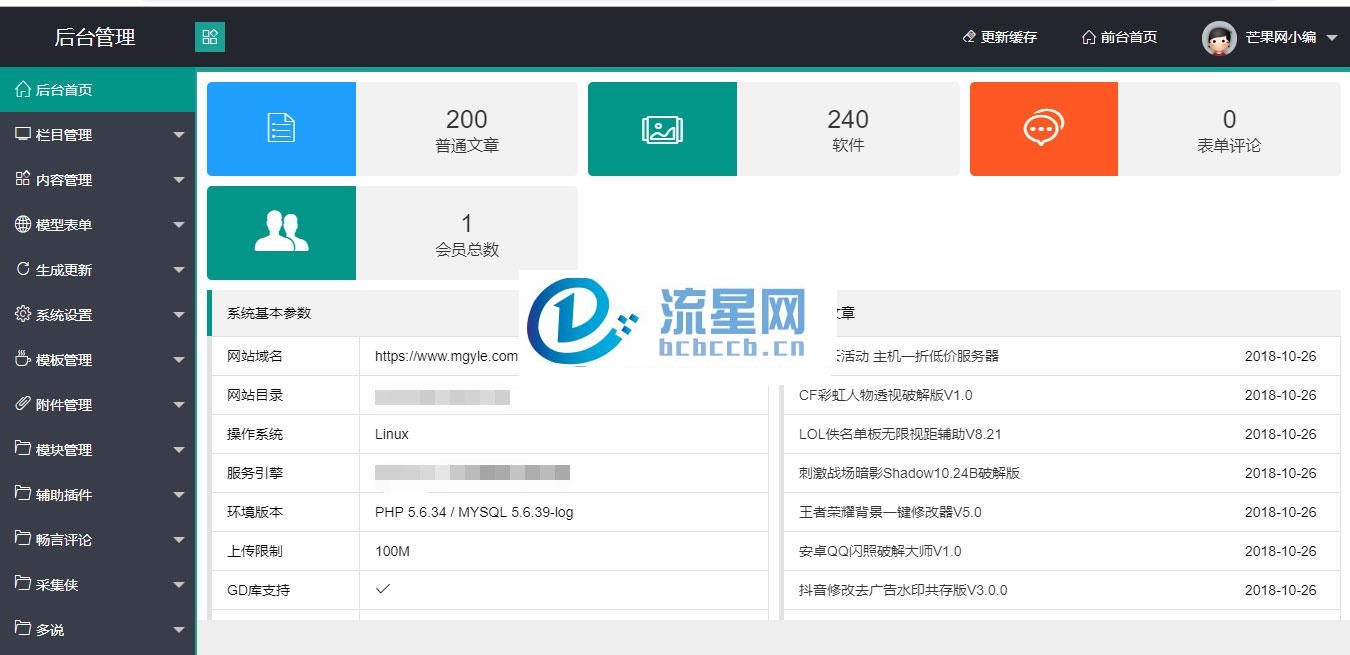Open article 刺激战场暗影Shadow10.24B破解版
Screen dimensions: 1350x655
(909, 473)
